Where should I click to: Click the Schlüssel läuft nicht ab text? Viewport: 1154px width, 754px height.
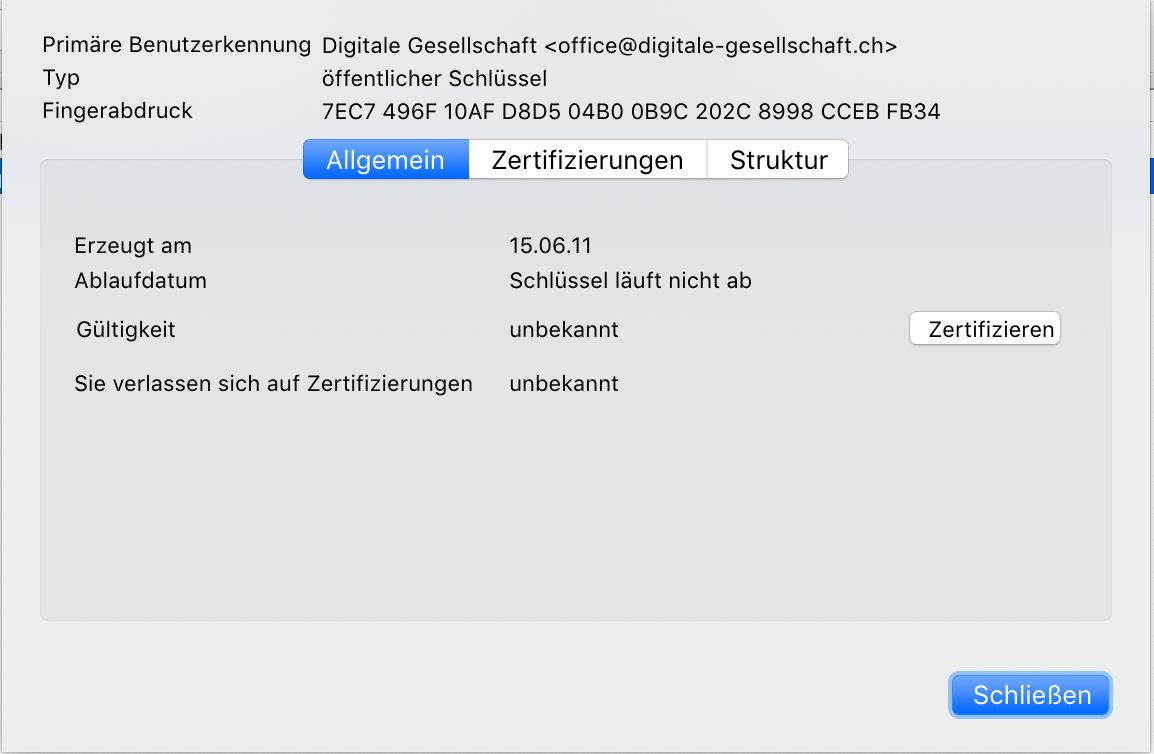tap(630, 281)
